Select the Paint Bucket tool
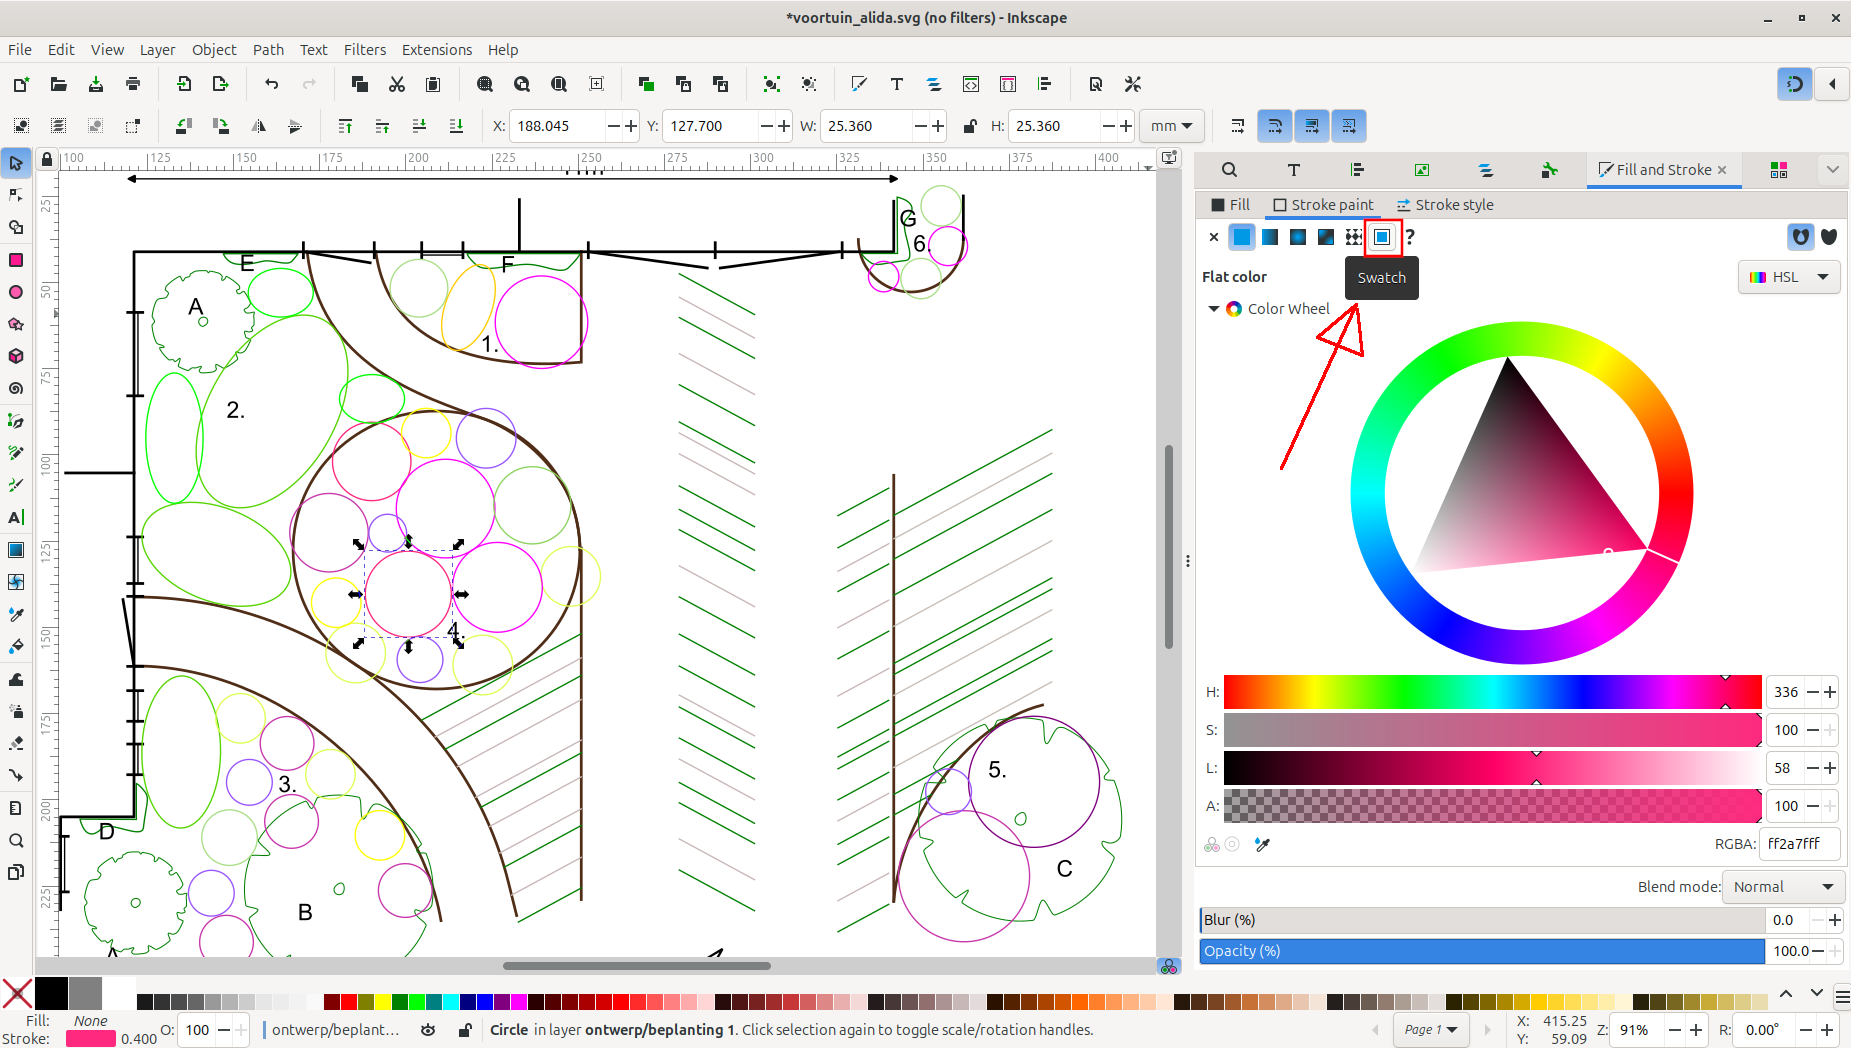The height and width of the screenshot is (1048, 1851). point(16,646)
